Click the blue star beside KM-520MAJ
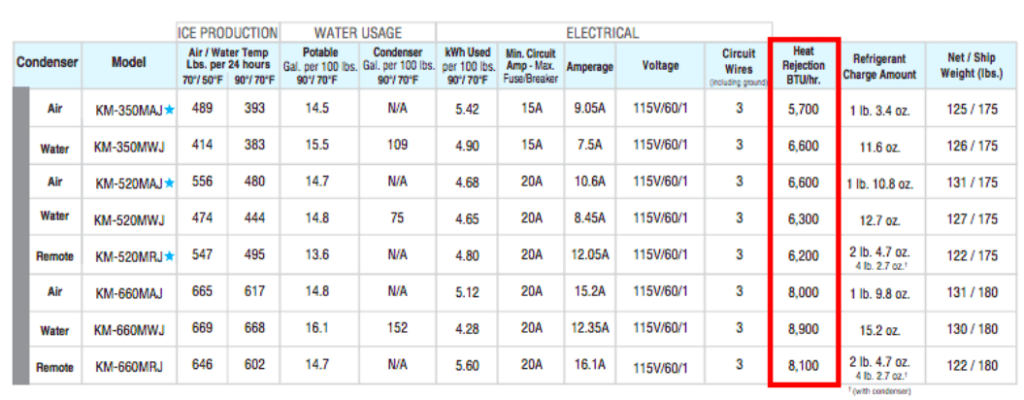 [169, 183]
